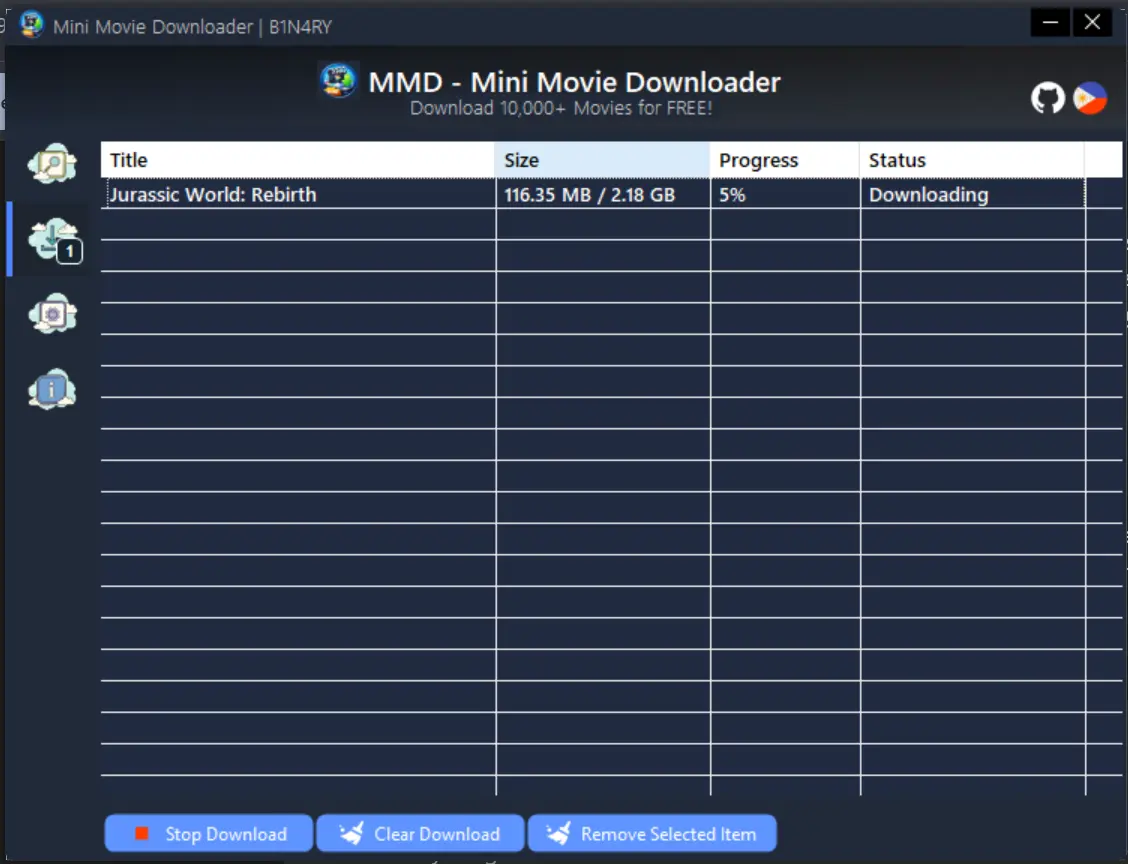Click the Clear Download button
Screen dimensions: 1128x864
420,833
